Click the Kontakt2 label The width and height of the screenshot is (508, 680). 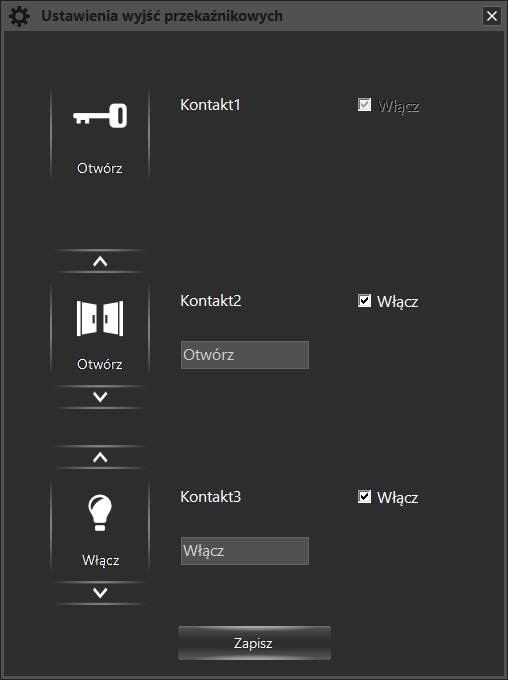[x=211, y=301]
